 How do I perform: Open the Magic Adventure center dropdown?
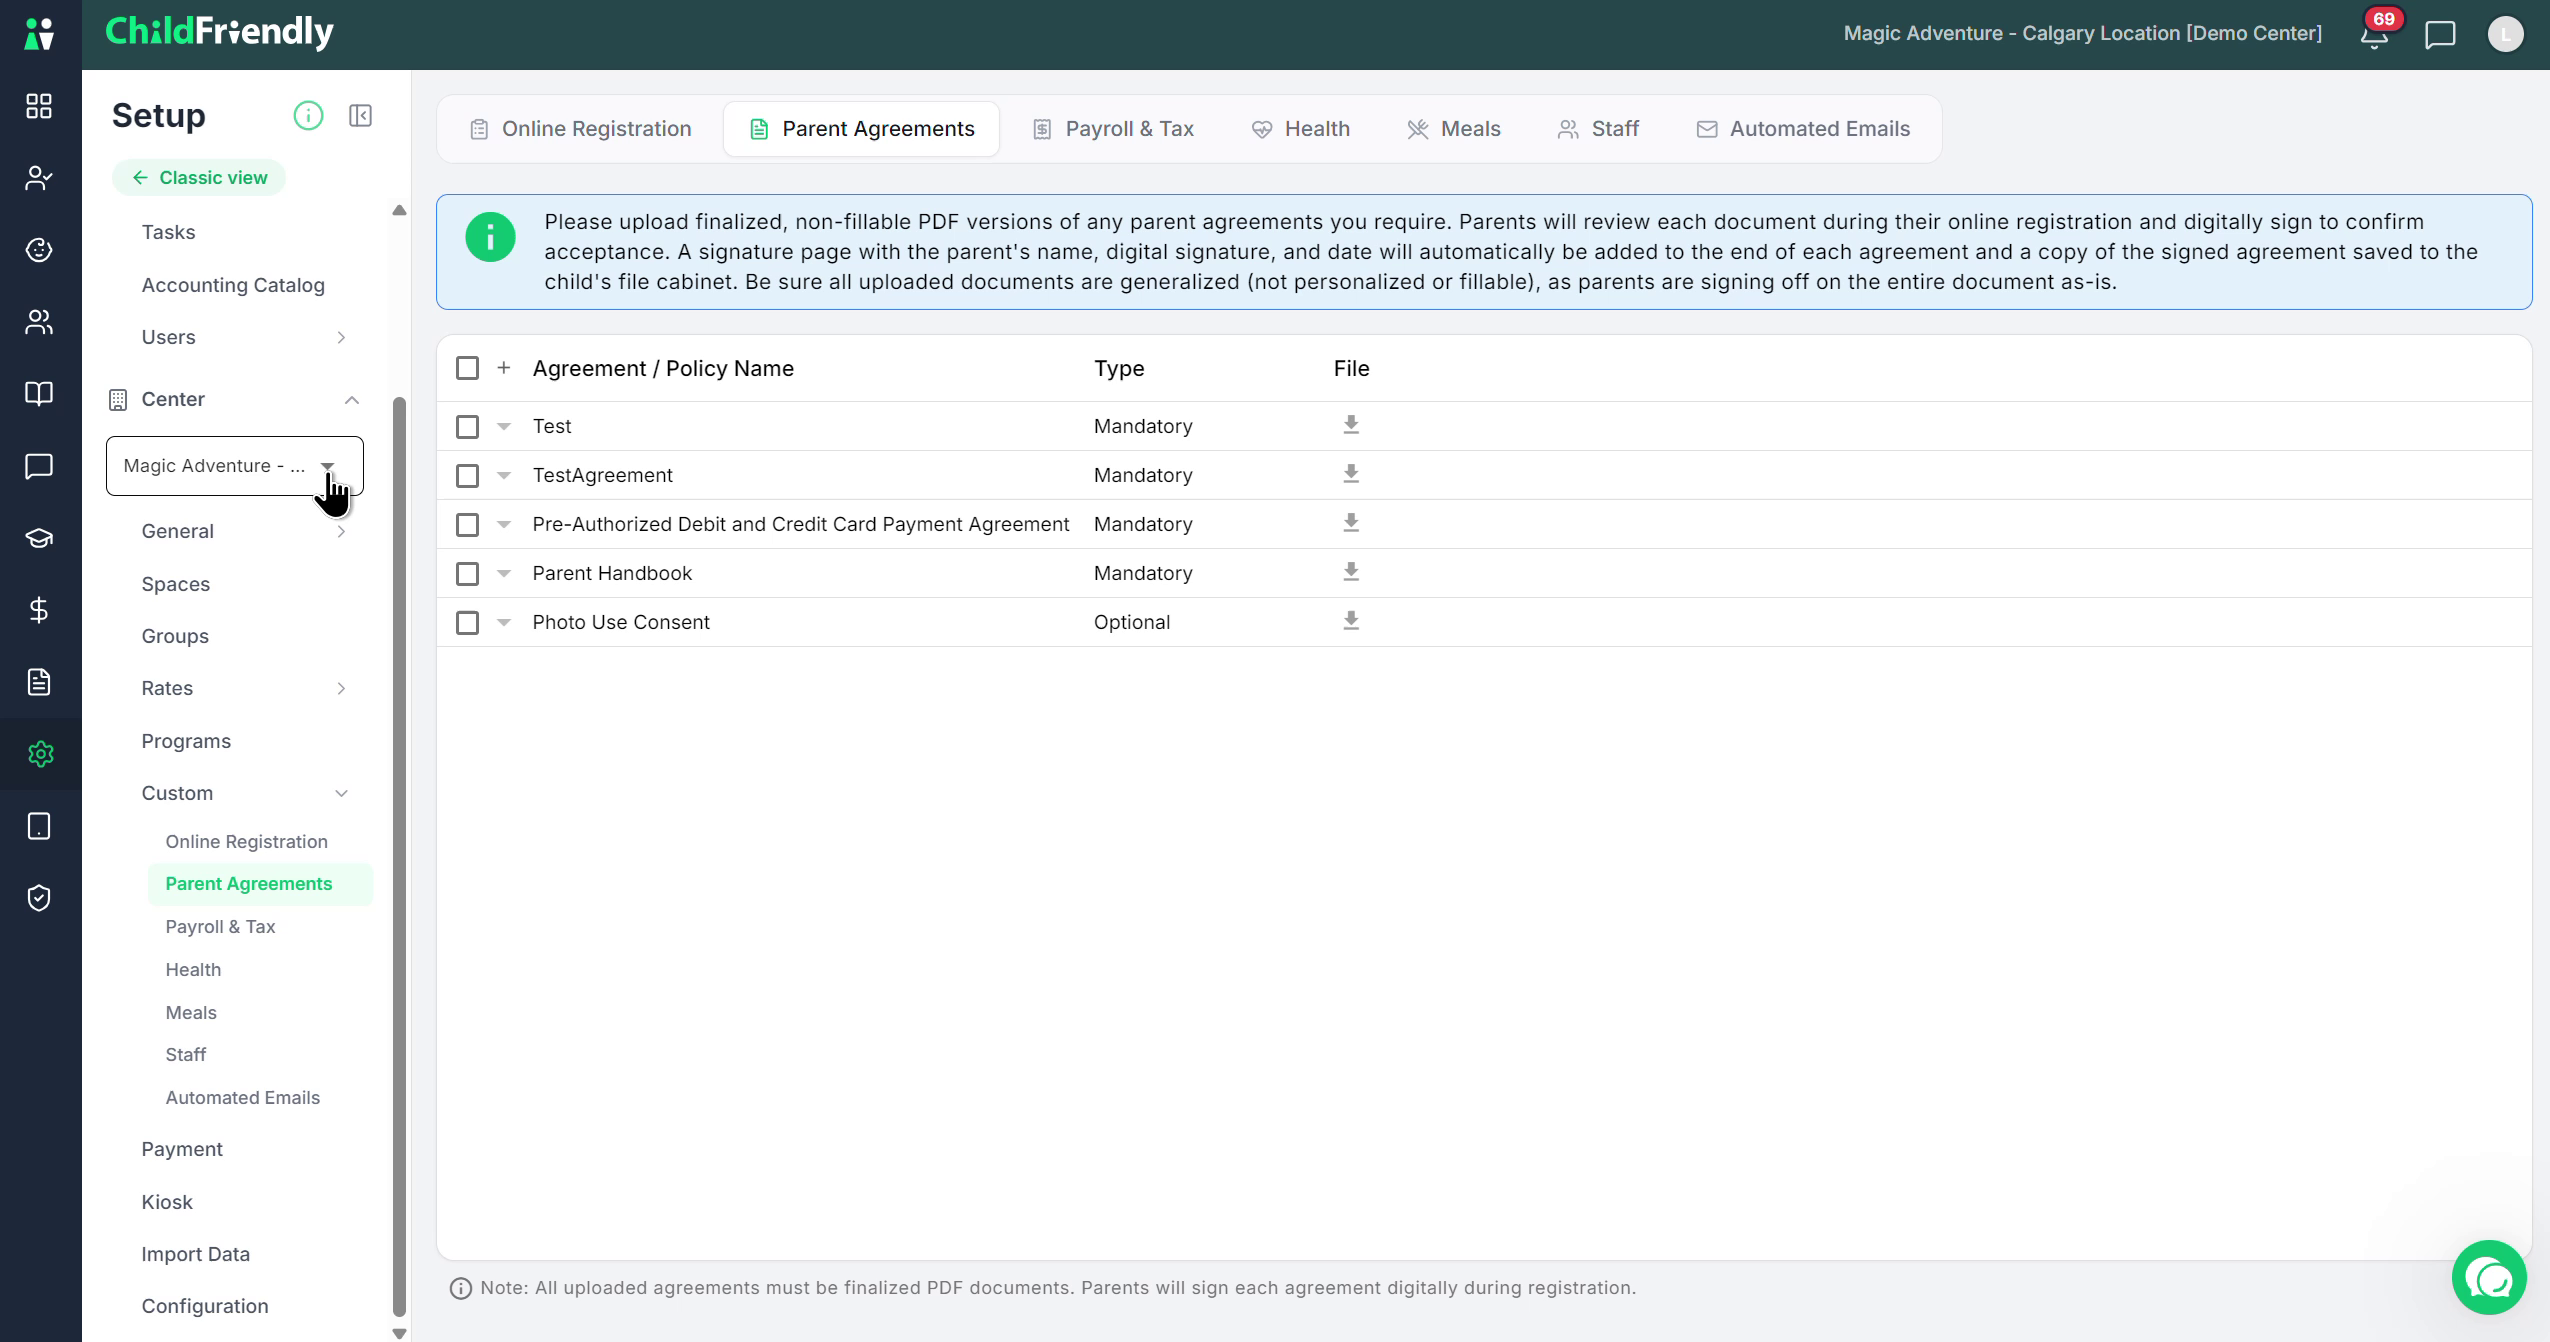[x=234, y=466]
